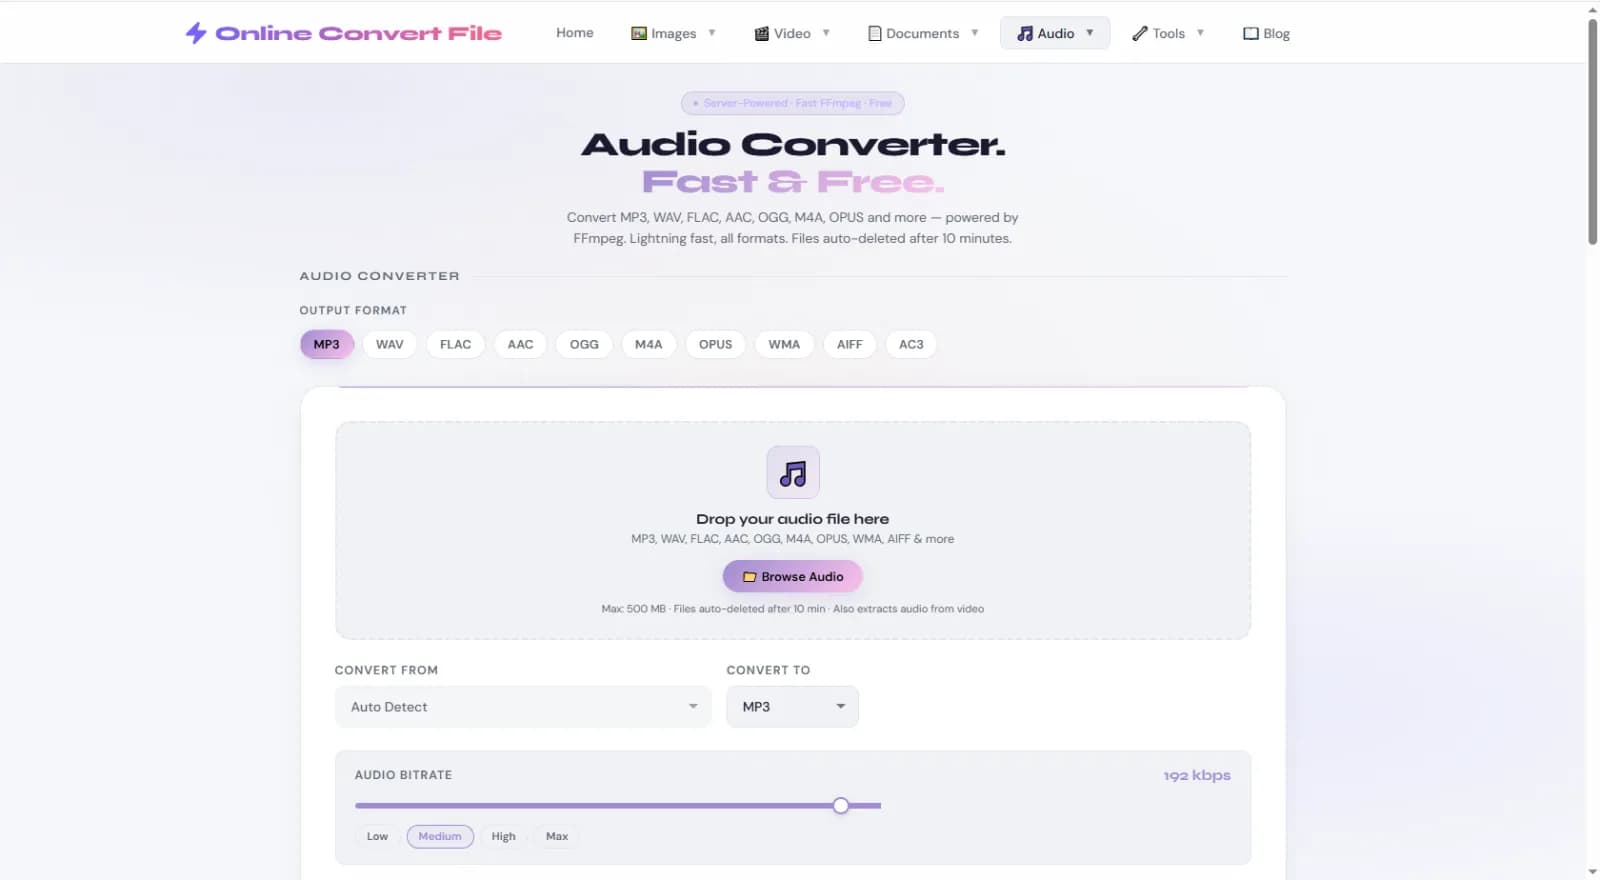The height and width of the screenshot is (880, 1600).
Task: Click the Audio music note icon in navbar
Action: [x=1025, y=33]
